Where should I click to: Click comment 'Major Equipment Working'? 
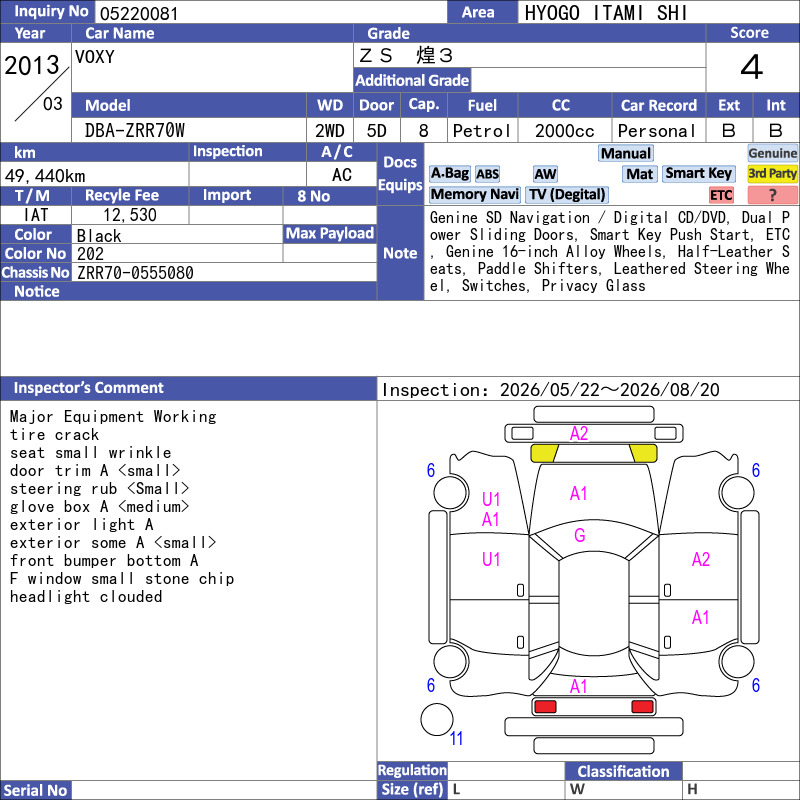113,417
